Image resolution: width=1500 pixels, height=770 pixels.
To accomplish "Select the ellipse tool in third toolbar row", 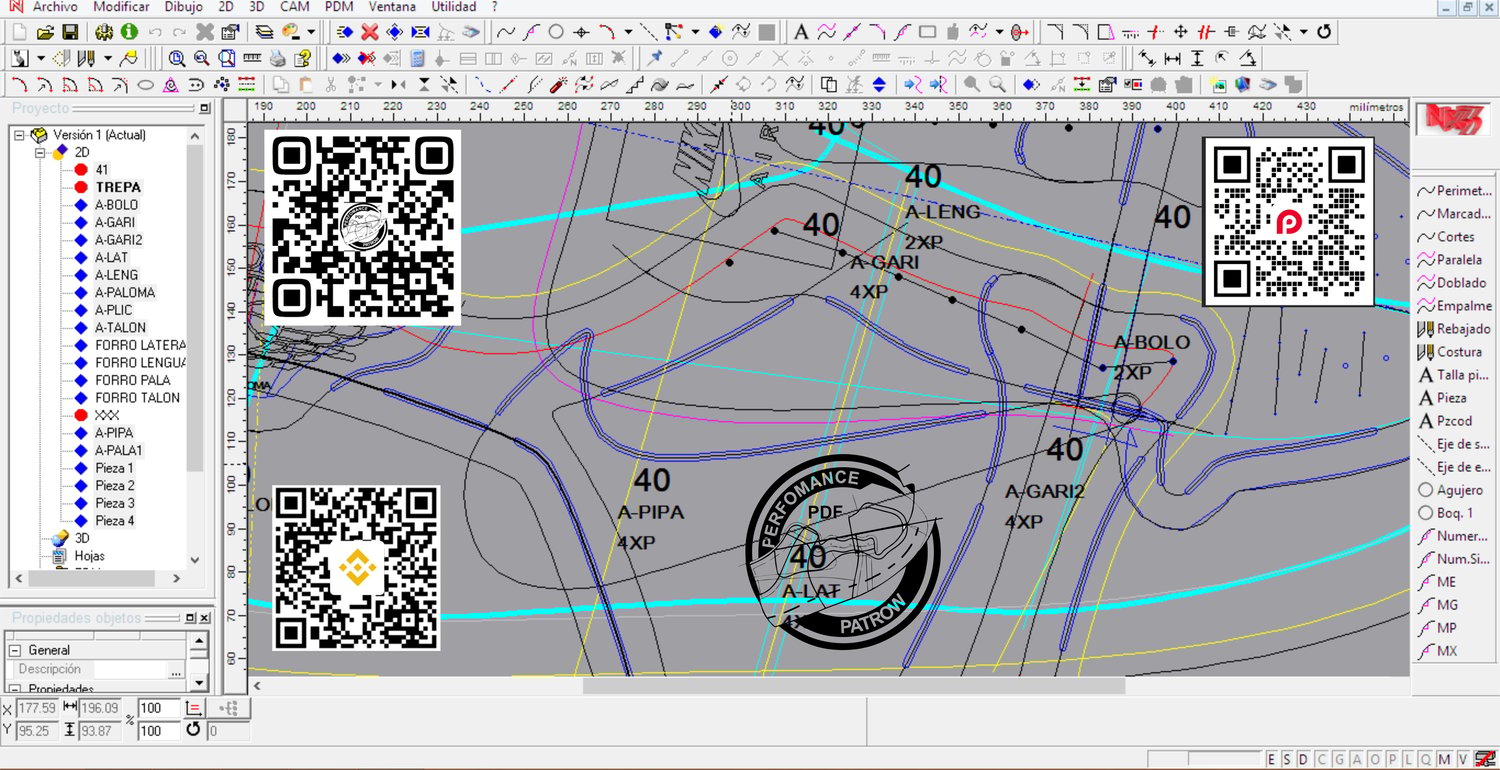I will [x=145, y=84].
